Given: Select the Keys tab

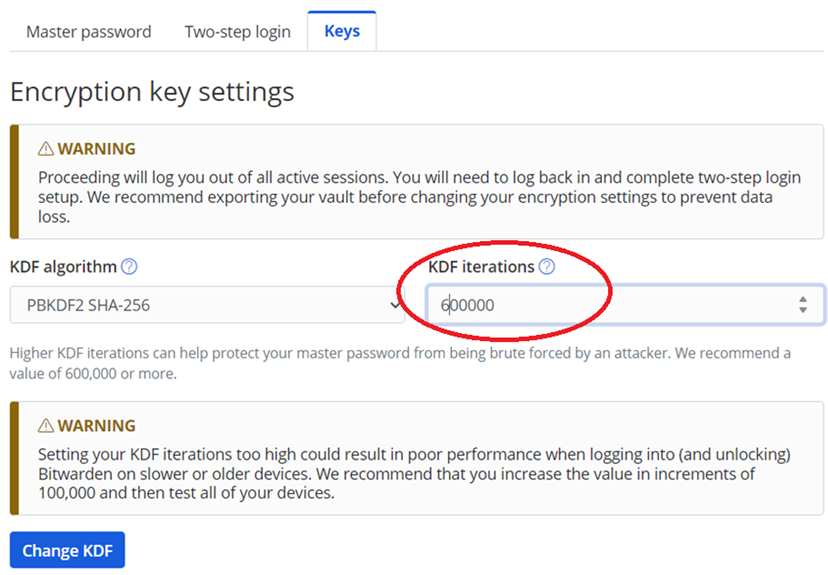Looking at the screenshot, I should 342,31.
